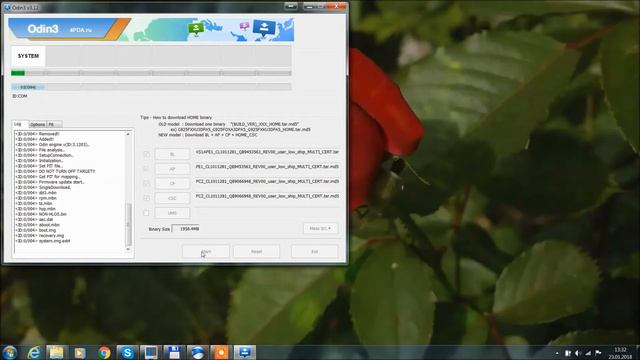640x360 pixels.
Task: Click the ID:COM port indicator box
Action: 28,87
